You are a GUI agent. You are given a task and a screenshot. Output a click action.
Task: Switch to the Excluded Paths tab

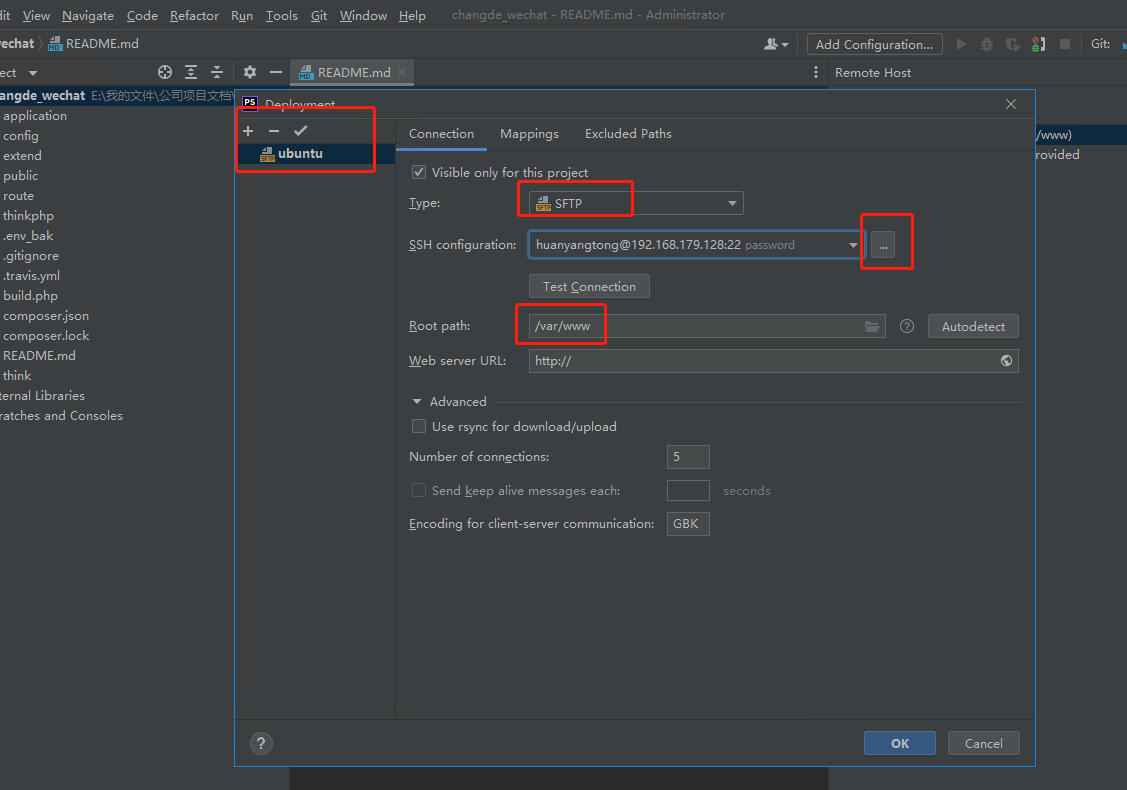[628, 134]
